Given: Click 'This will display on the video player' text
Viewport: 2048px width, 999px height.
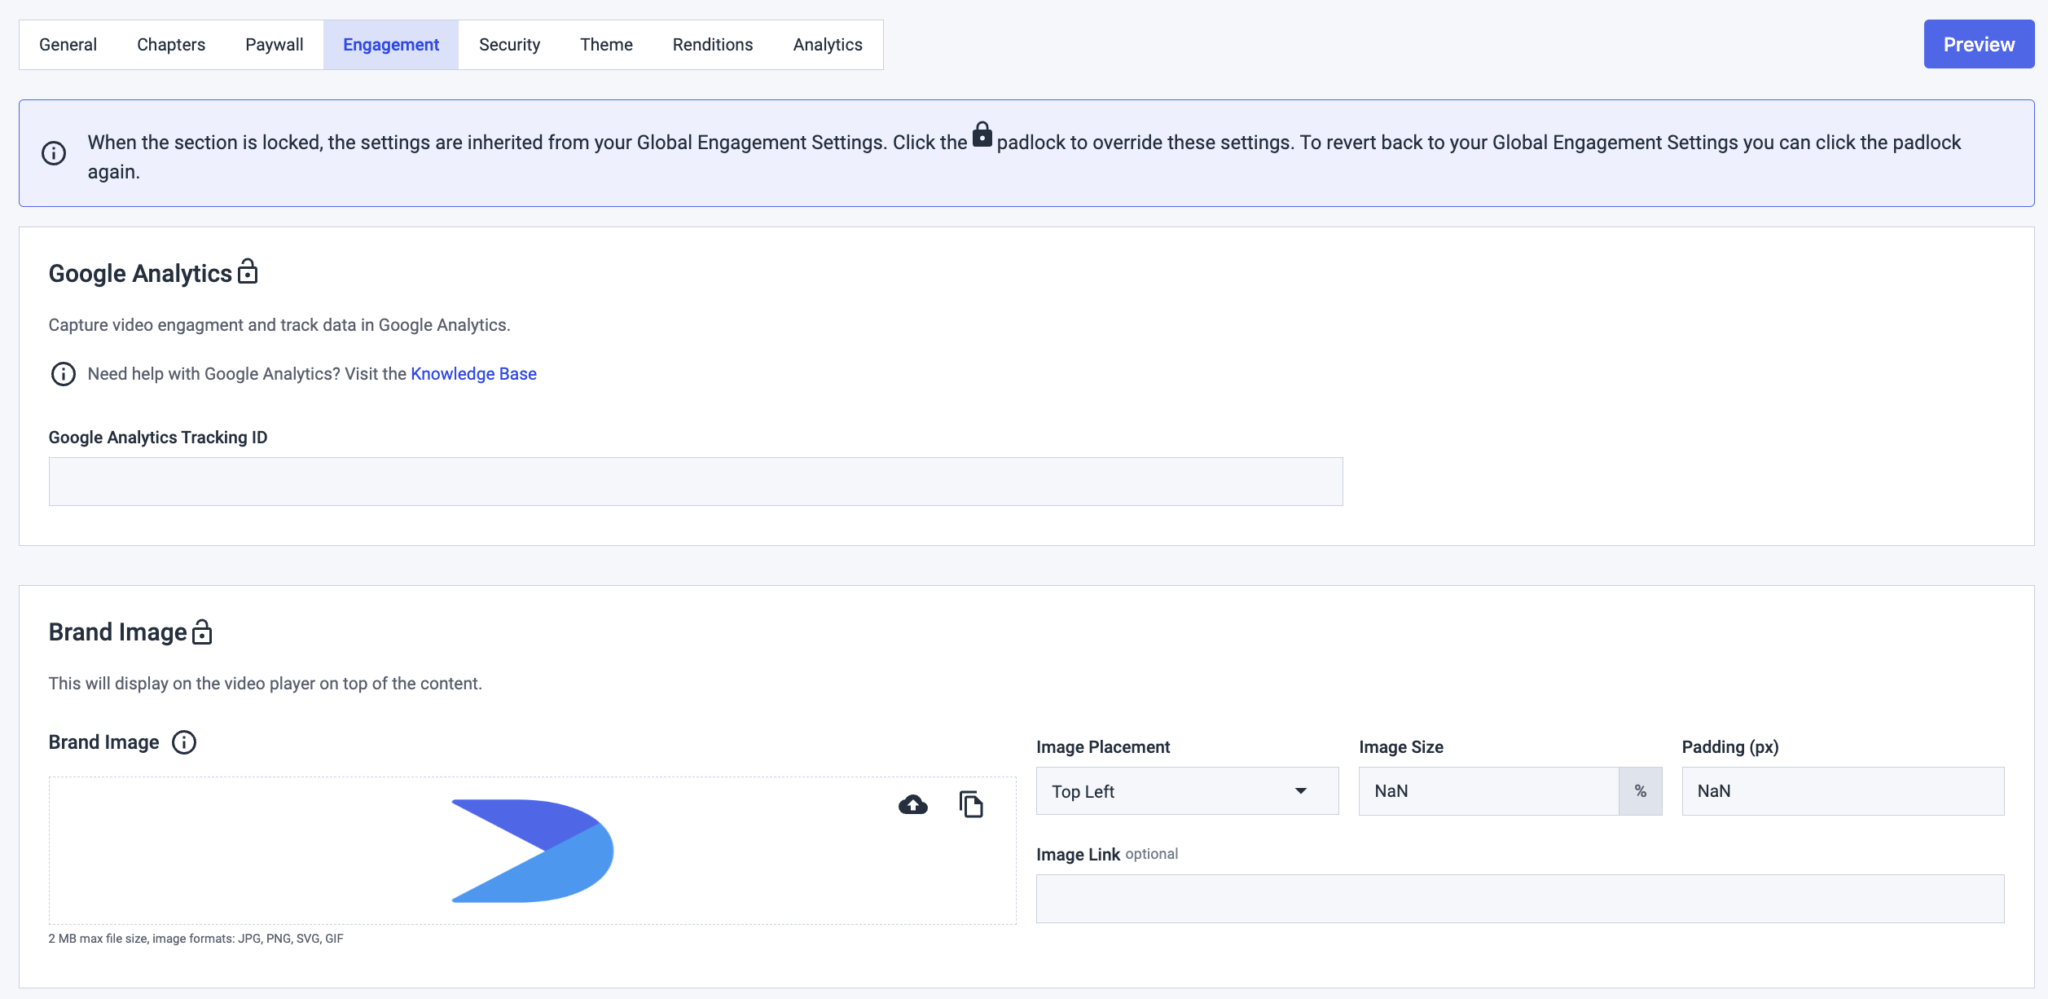Looking at the screenshot, I should [265, 684].
